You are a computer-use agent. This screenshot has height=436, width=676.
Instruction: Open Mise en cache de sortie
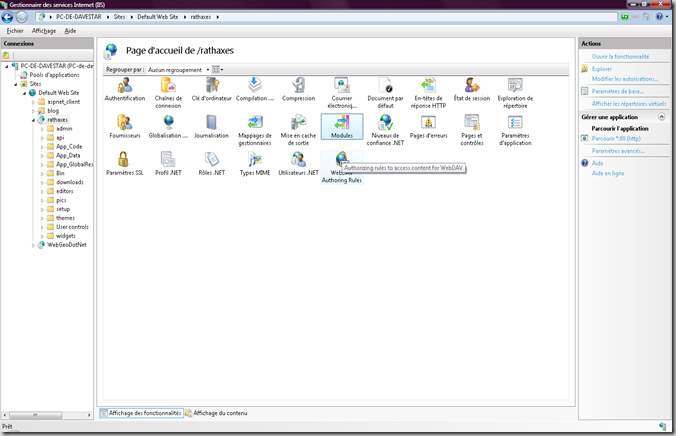point(298,130)
